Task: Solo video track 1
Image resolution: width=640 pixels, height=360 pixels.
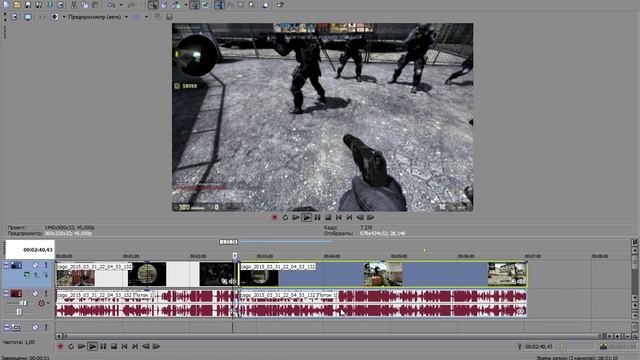Action: (46, 265)
